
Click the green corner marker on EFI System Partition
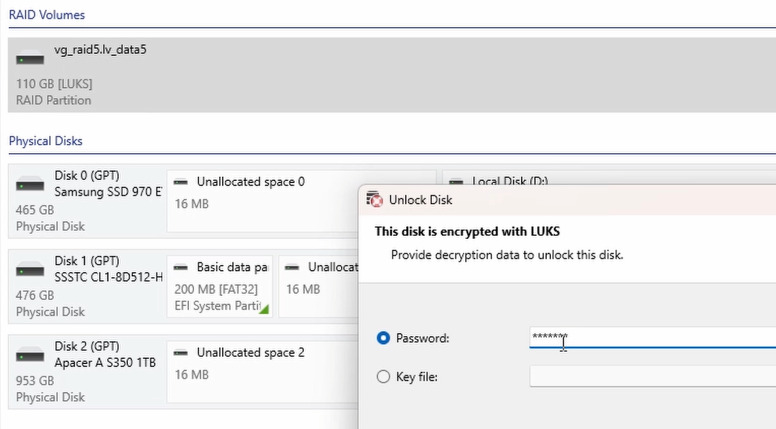click(x=264, y=309)
